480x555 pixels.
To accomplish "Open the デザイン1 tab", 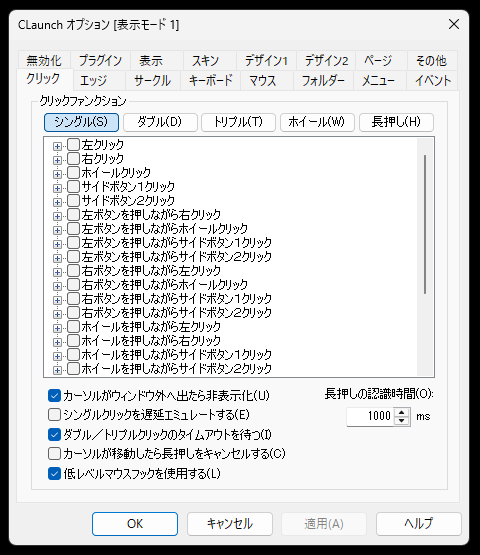I will [266, 61].
